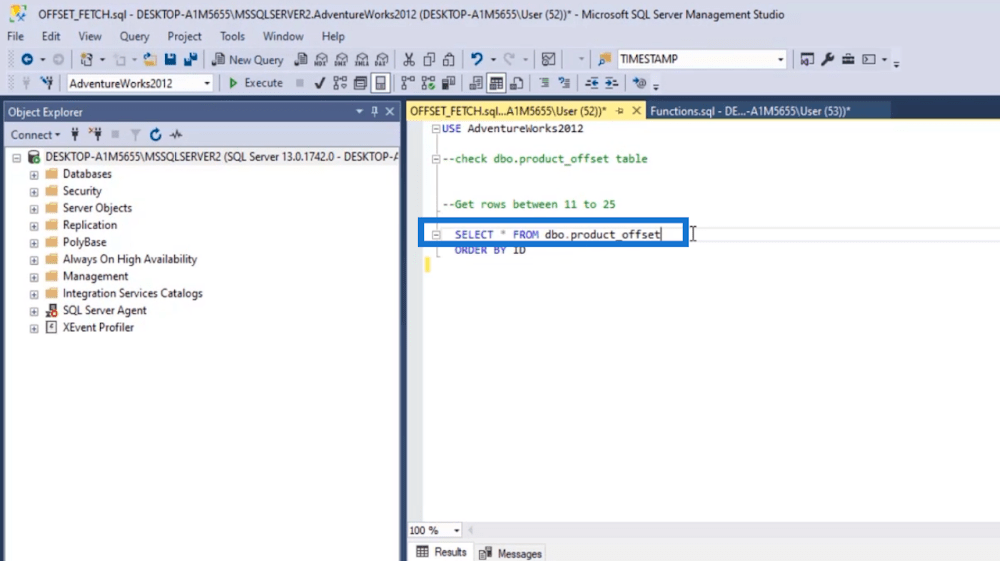The height and width of the screenshot is (561, 1000).
Task: Toggle Include Actual Execution Plan
Action: pos(408,83)
